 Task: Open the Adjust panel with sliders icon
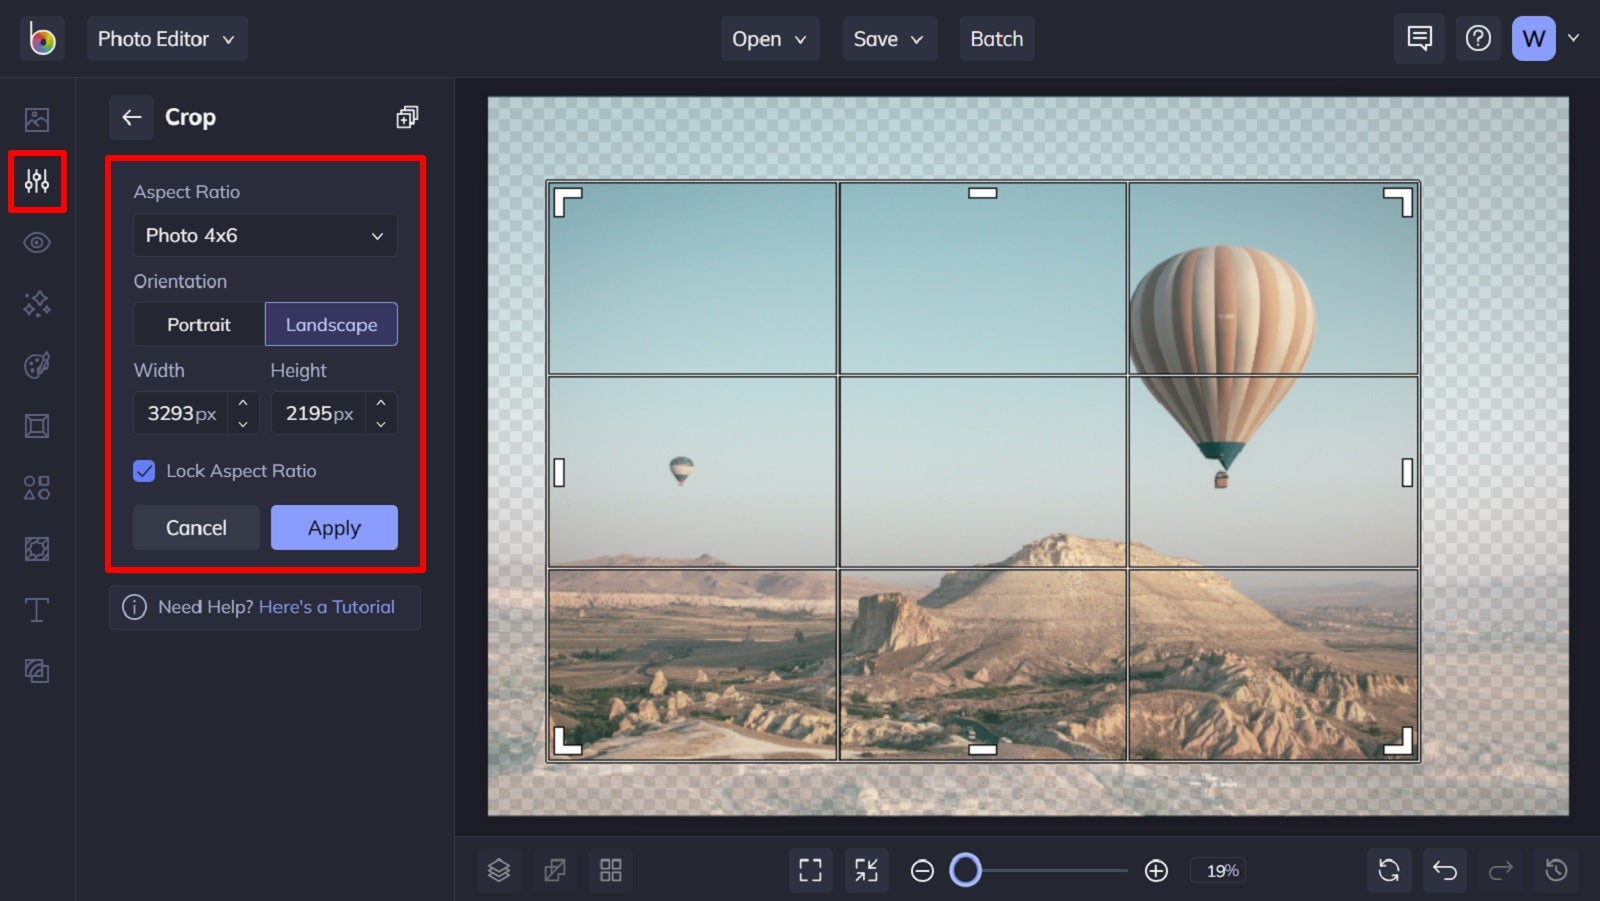(37, 181)
